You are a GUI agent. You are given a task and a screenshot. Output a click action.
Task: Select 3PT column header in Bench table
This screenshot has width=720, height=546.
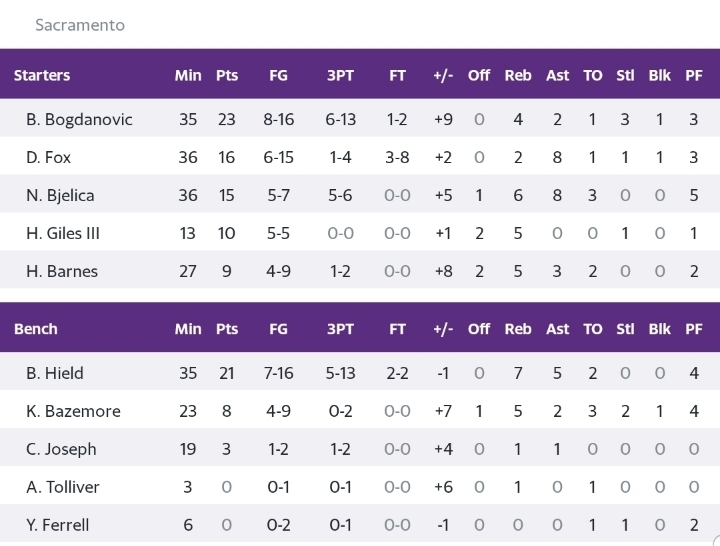(341, 329)
